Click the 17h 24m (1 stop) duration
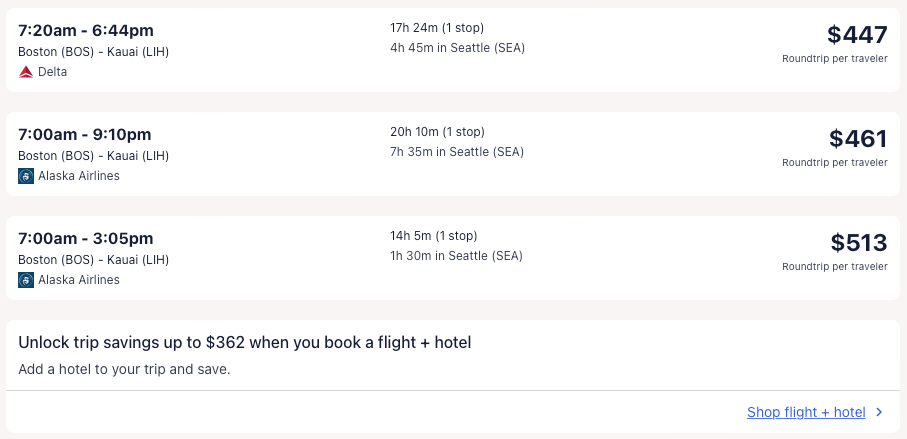 437,27
